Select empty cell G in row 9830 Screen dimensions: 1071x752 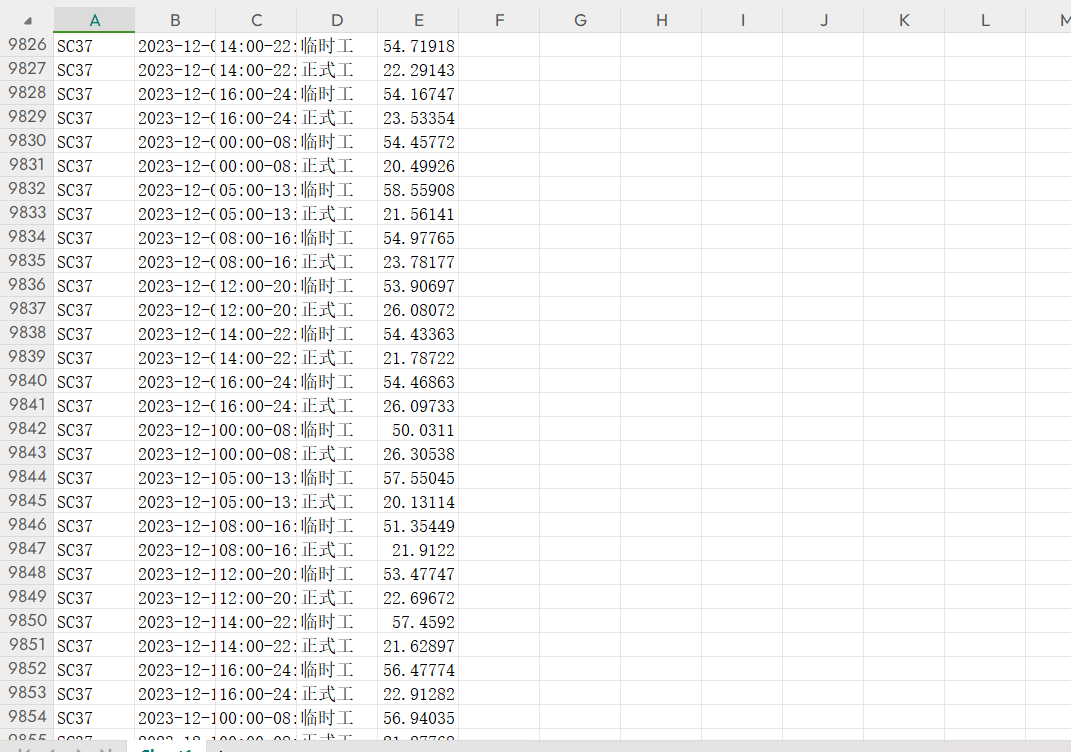point(580,142)
